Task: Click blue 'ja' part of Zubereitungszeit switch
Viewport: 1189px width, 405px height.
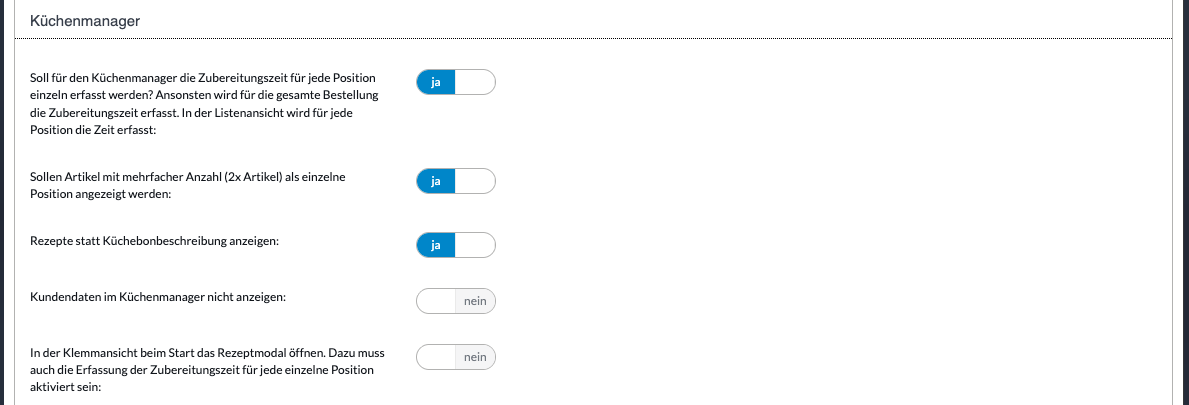Action: coord(436,82)
